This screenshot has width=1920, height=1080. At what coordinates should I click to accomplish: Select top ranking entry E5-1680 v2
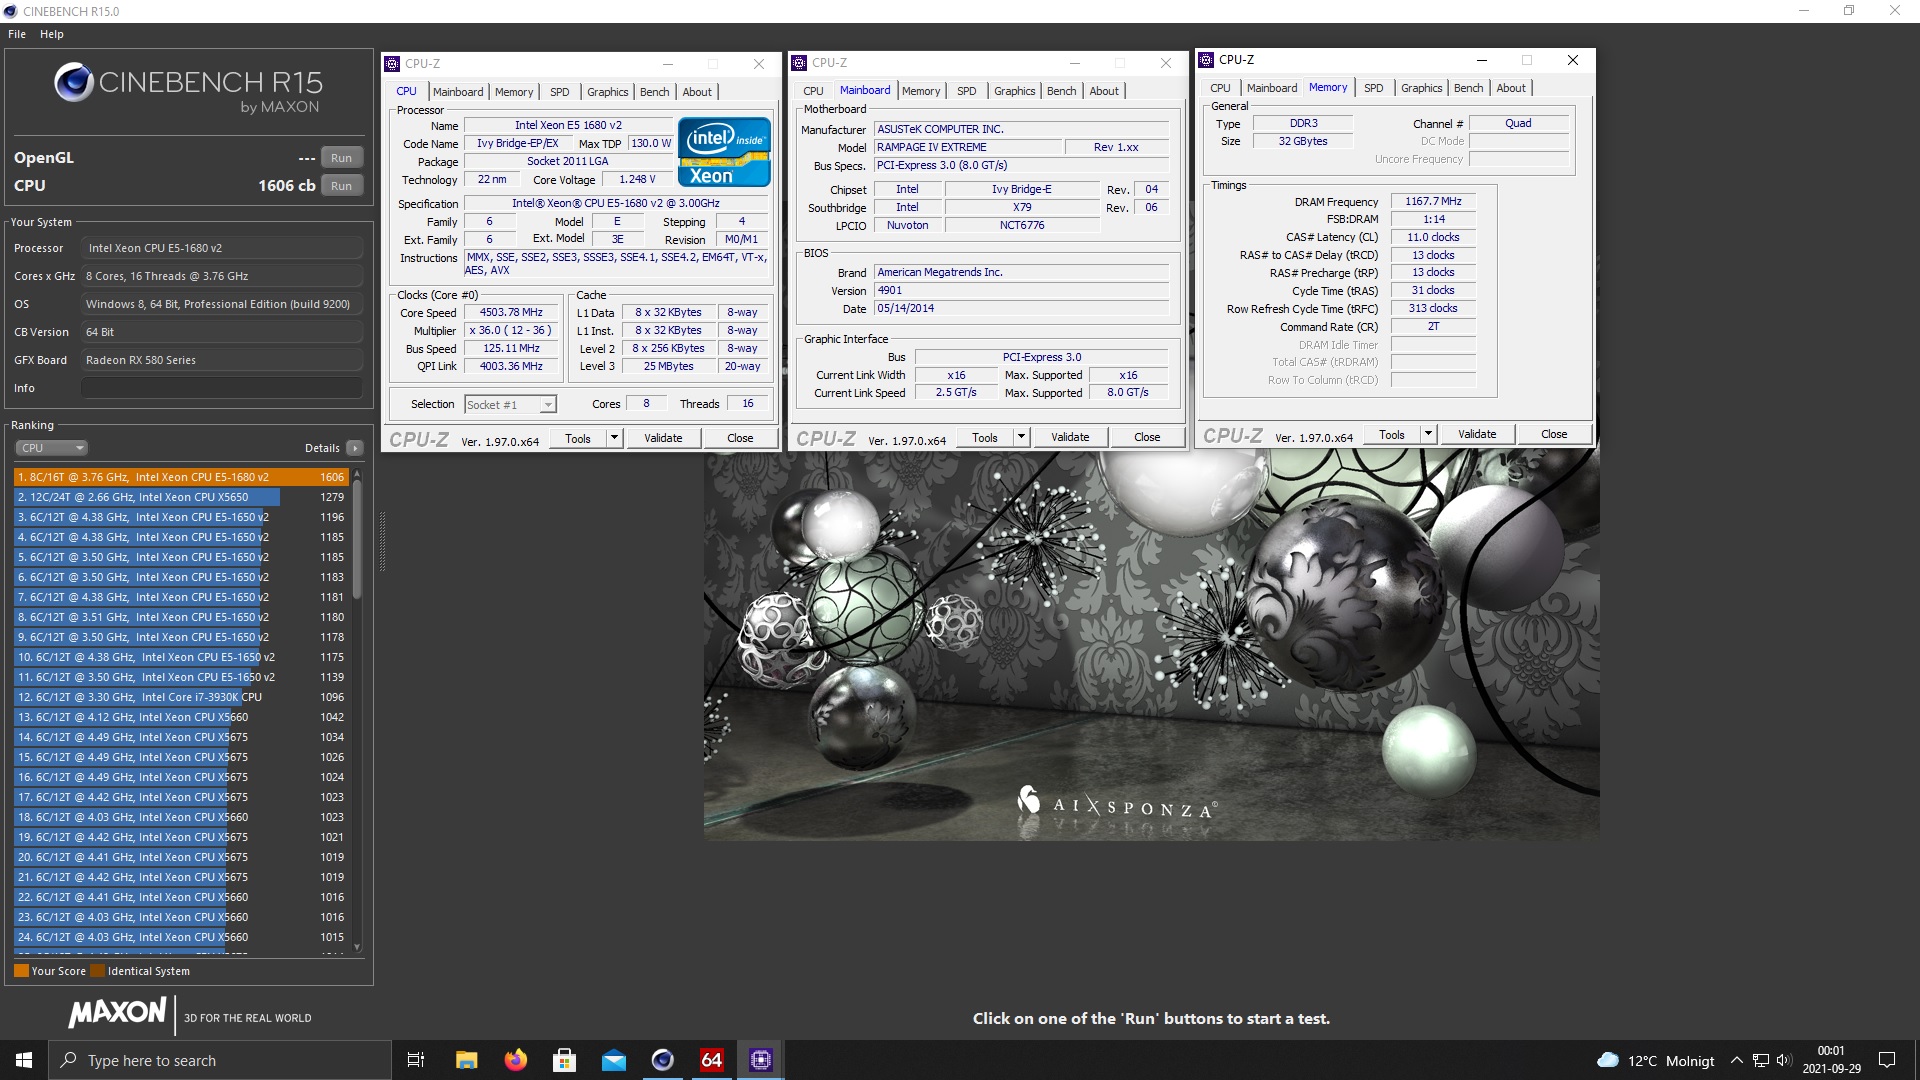181,477
